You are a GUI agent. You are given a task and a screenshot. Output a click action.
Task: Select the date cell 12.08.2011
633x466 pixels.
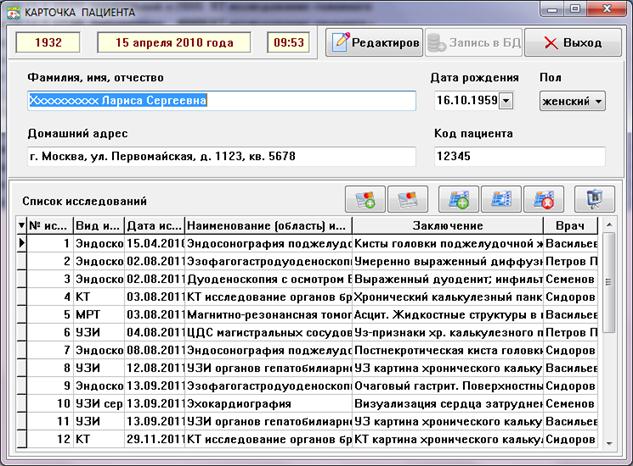coord(155,368)
